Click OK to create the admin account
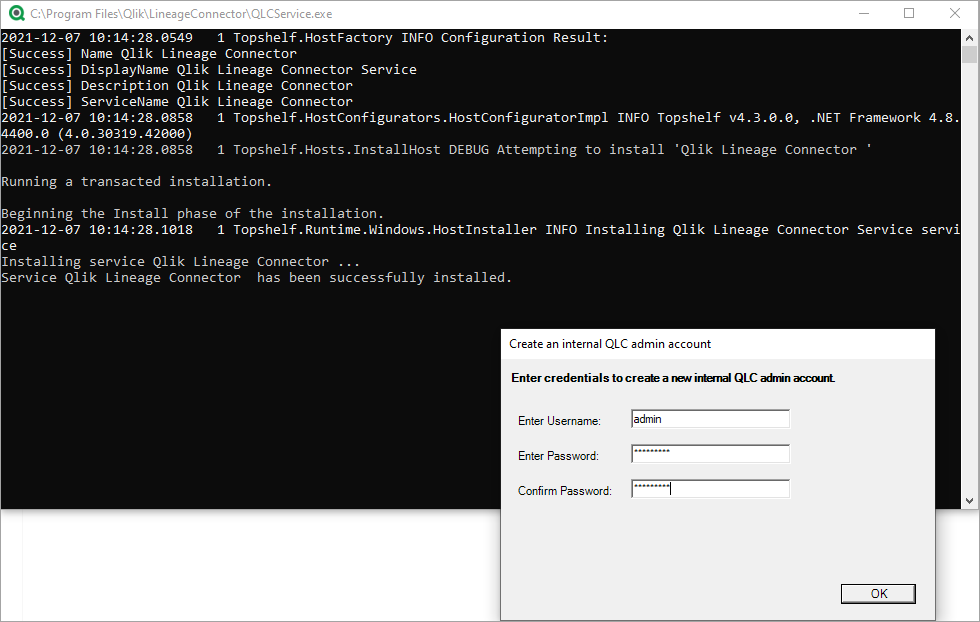The image size is (980, 622). (877, 592)
